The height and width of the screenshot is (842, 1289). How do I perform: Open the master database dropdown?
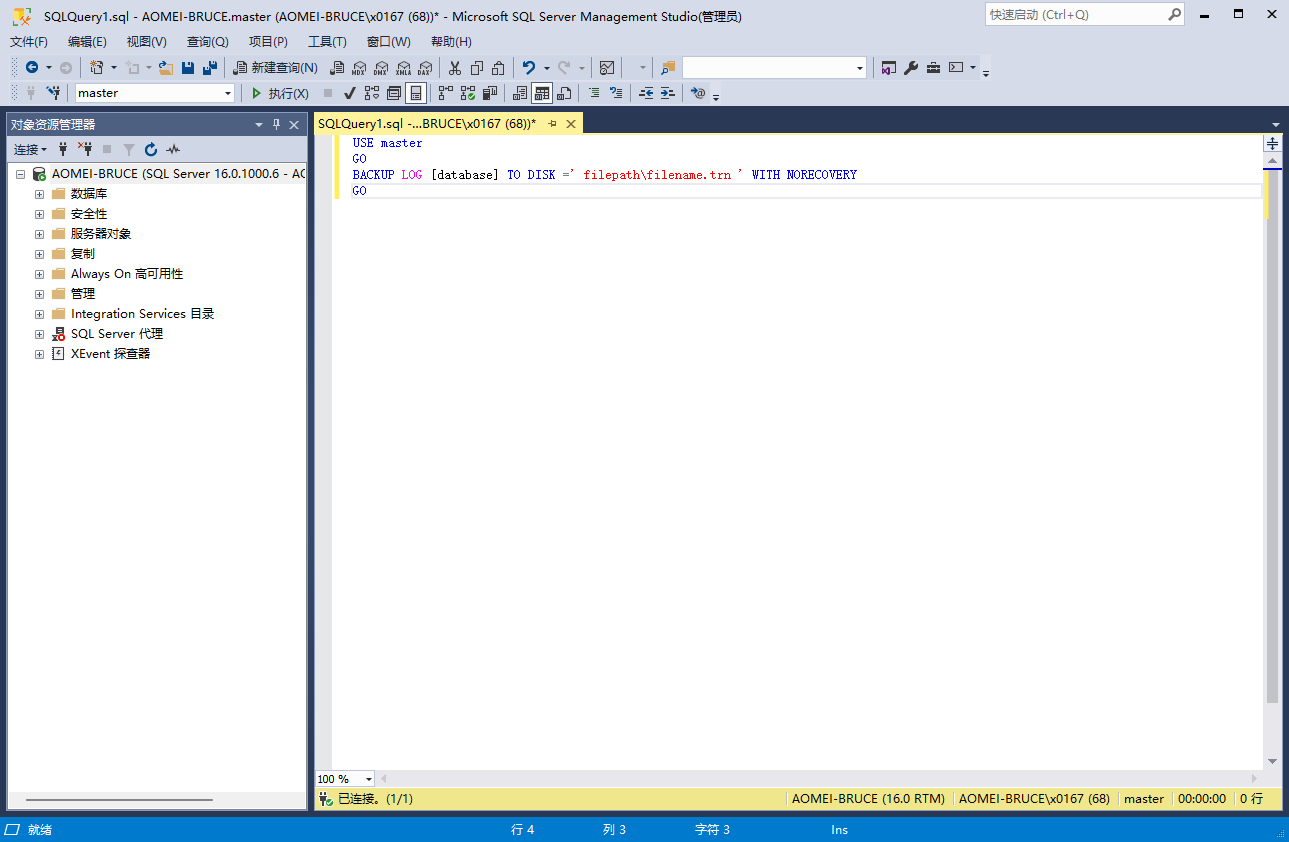click(228, 93)
